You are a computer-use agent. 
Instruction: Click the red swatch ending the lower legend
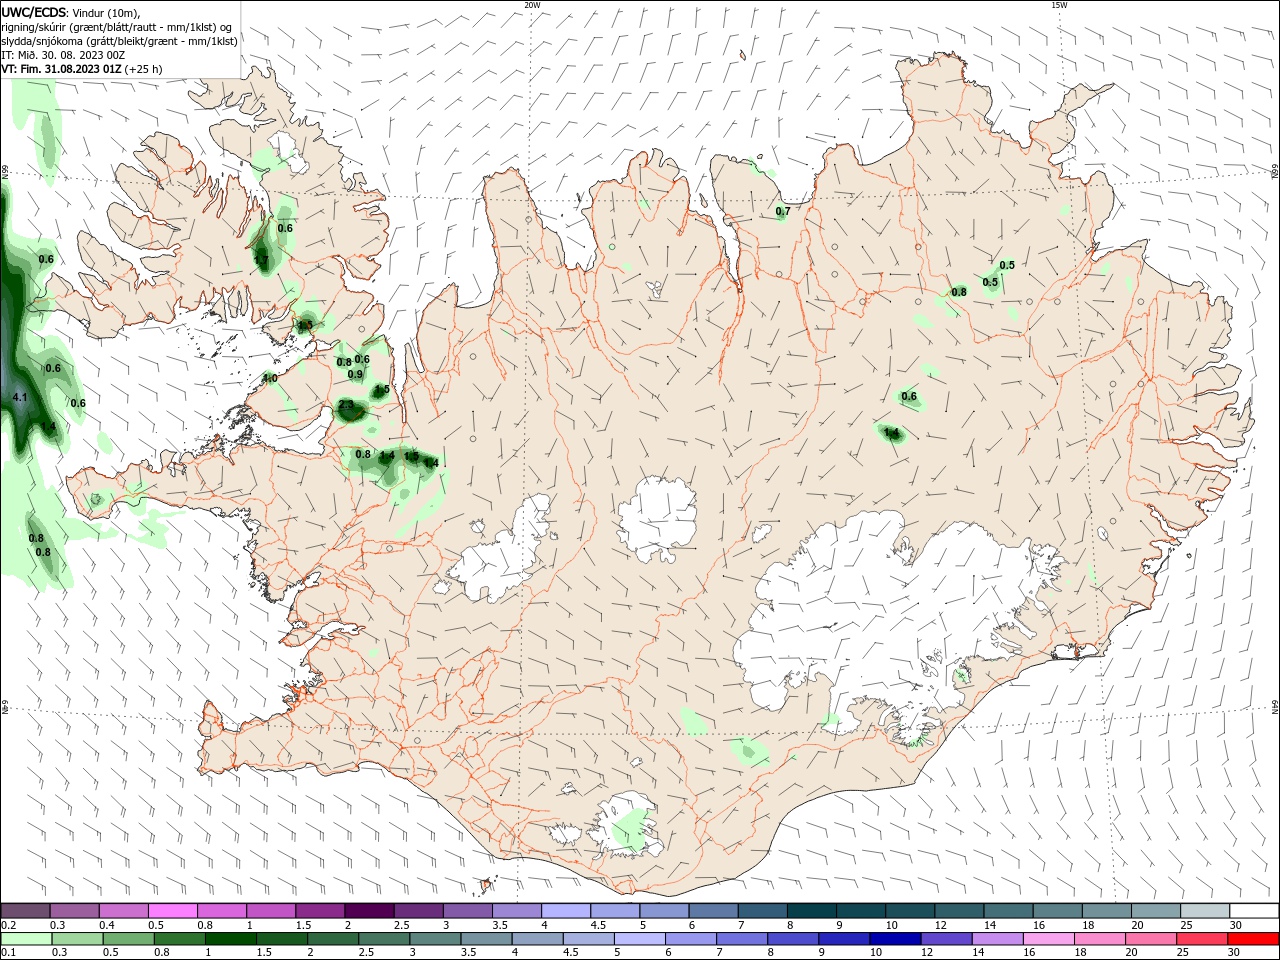[1255, 939]
